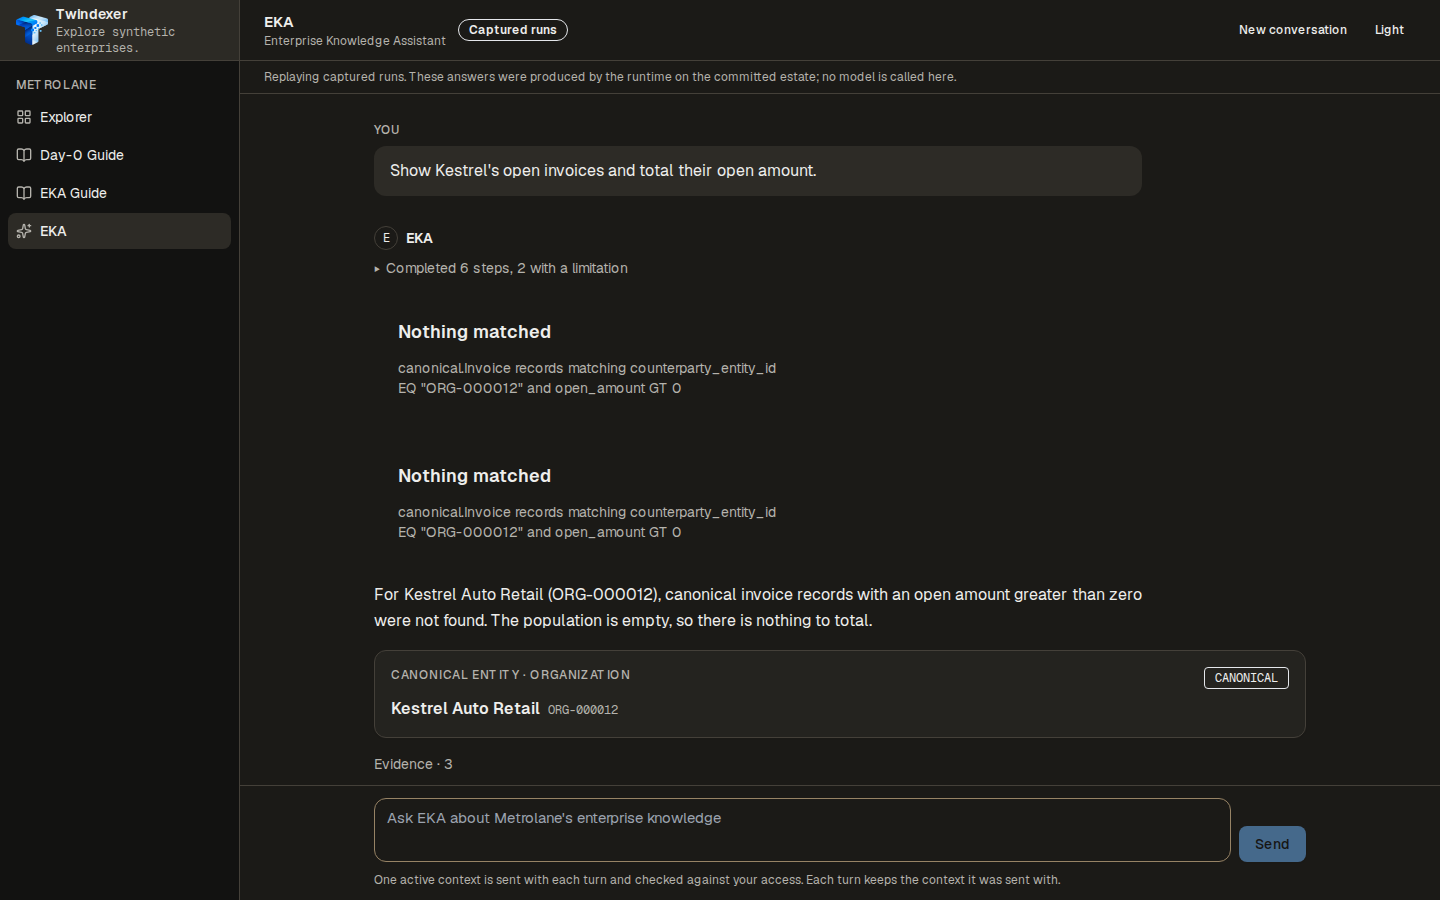The image size is (1440, 900).
Task: Click the Day-0 Guide book icon
Action: click(x=24, y=155)
